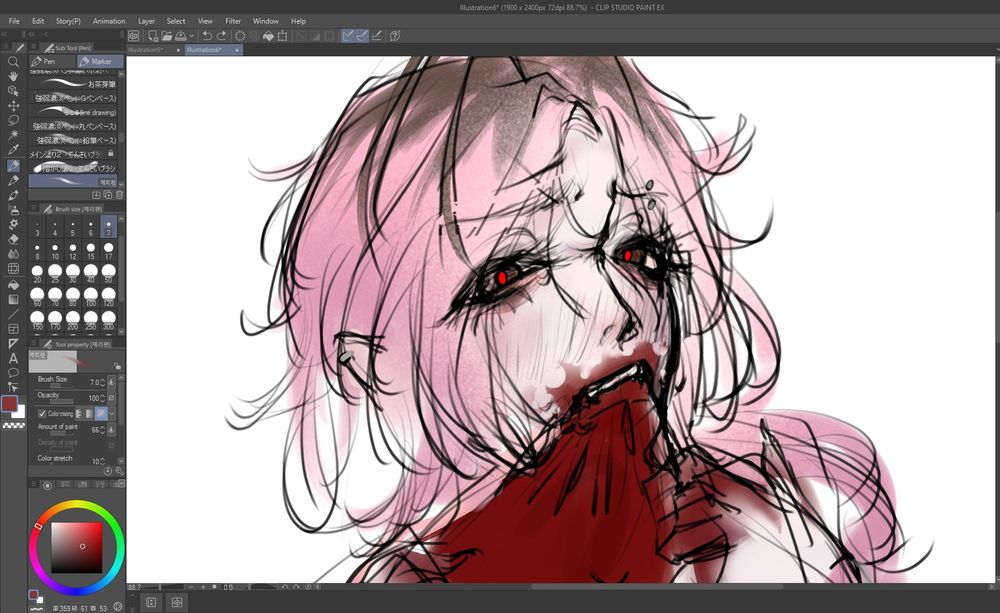Delete sub tool trash icon
The height and width of the screenshot is (613, 1000).
pos(119,195)
